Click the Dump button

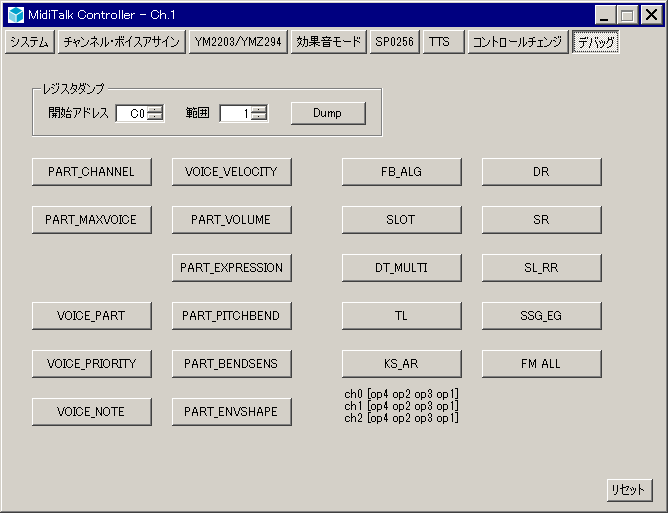pos(328,113)
